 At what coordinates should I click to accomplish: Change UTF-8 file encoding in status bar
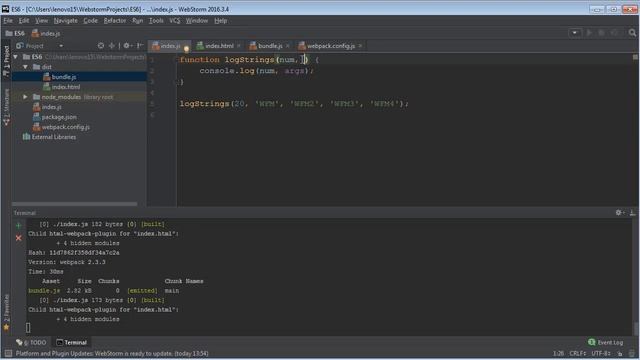coord(601,353)
